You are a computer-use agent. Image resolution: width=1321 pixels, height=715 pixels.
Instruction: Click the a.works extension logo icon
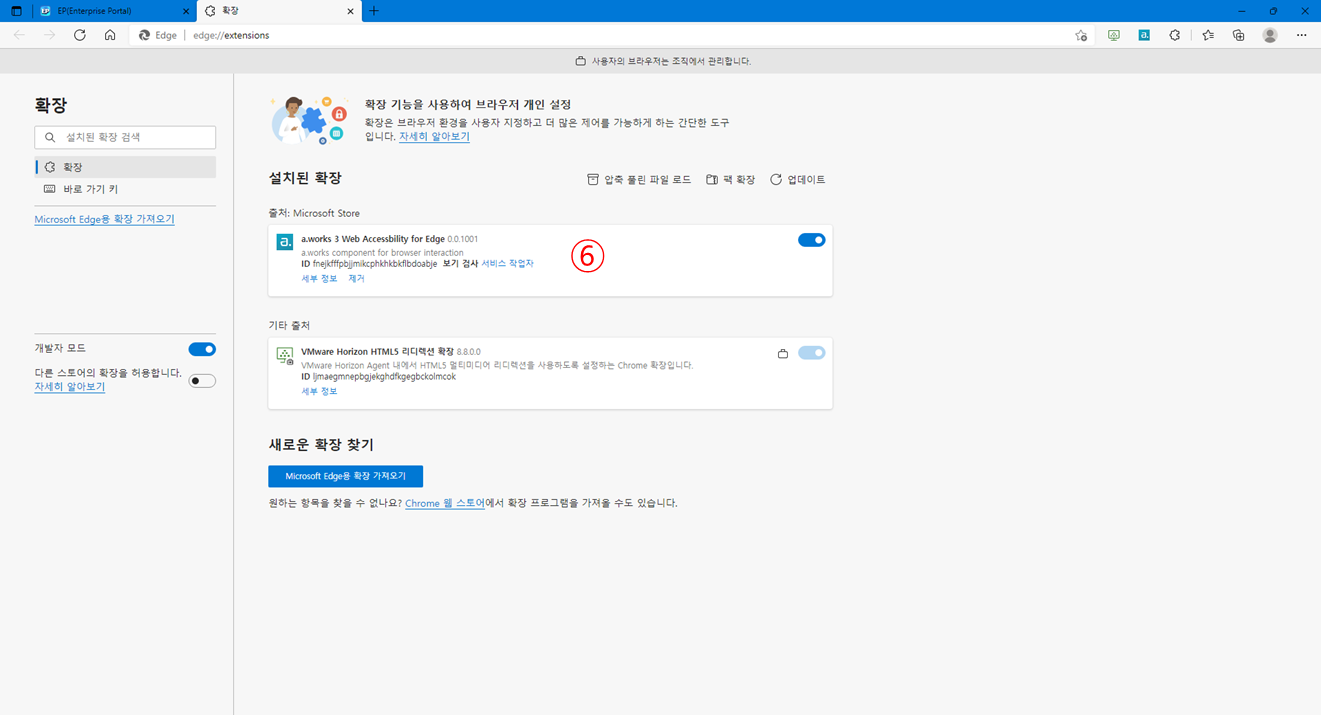(285, 241)
